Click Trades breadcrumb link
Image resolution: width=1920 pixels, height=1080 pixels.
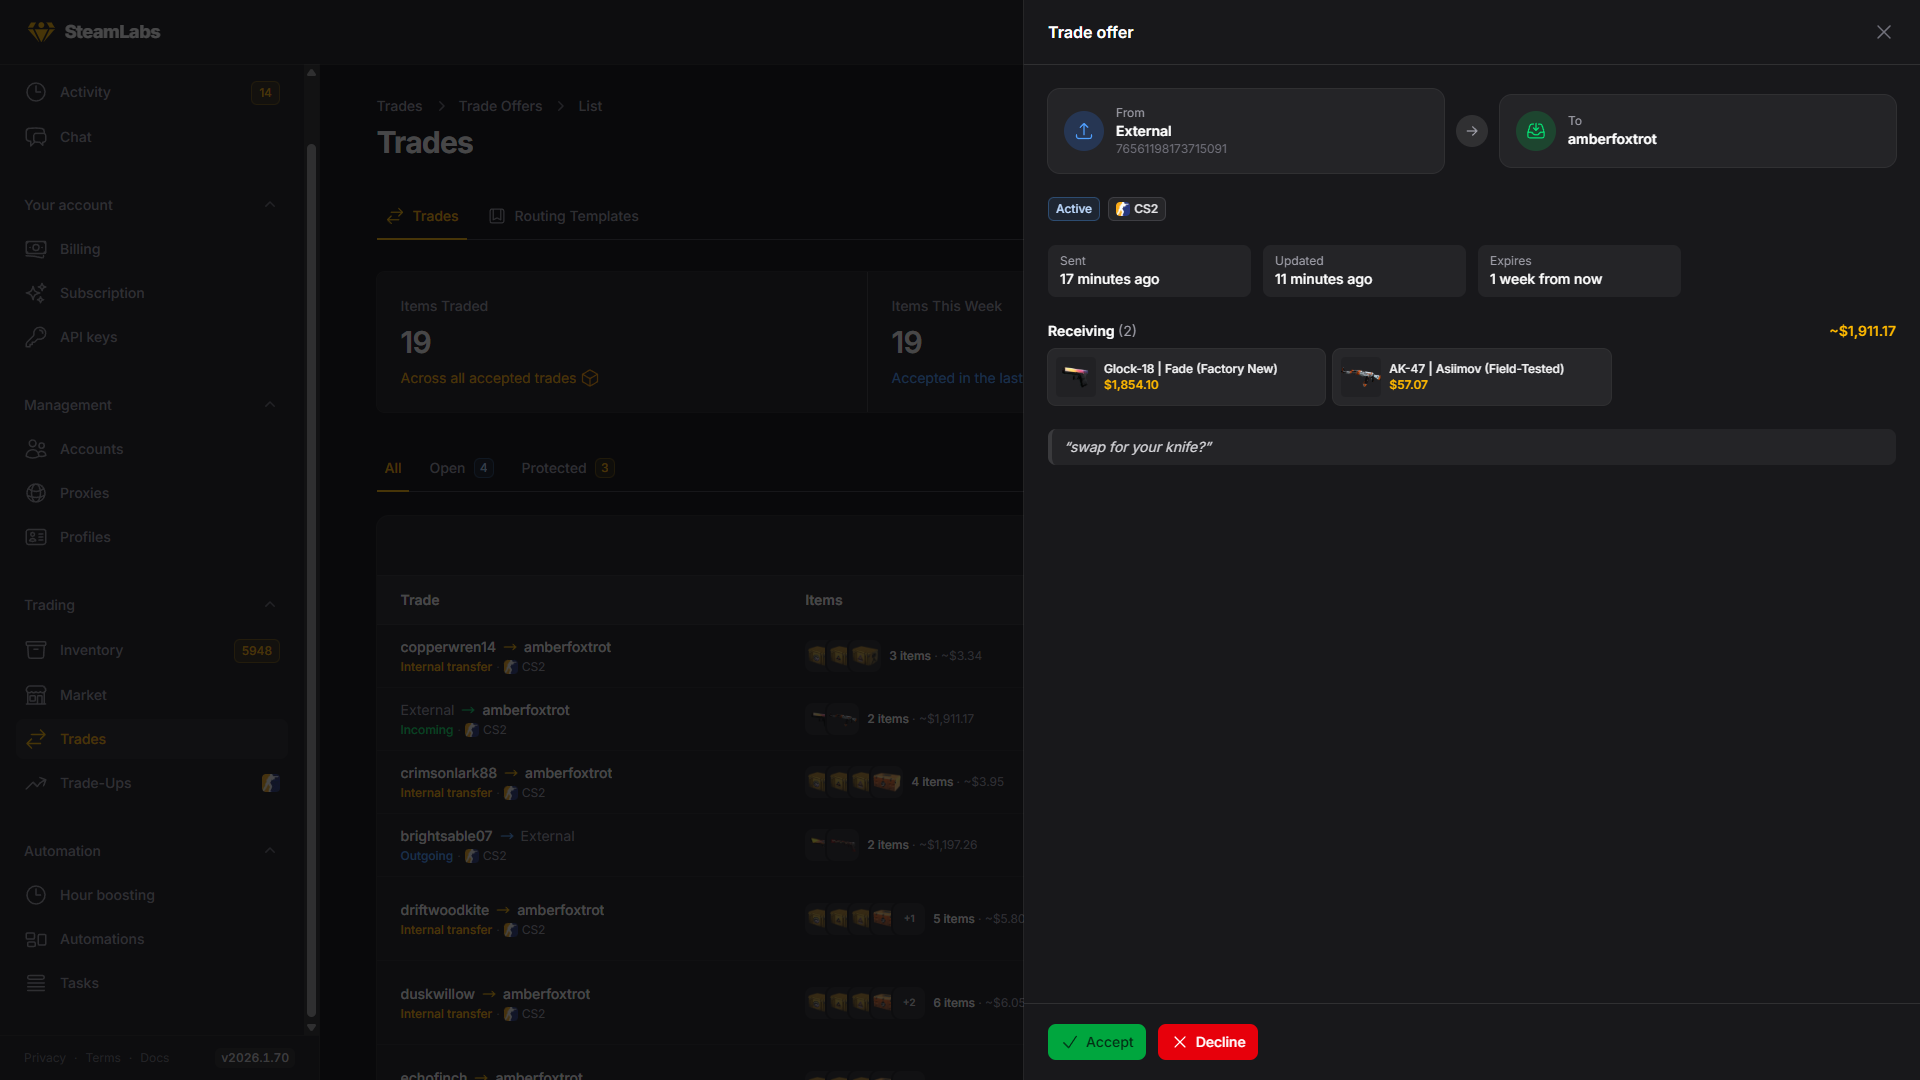tap(399, 106)
